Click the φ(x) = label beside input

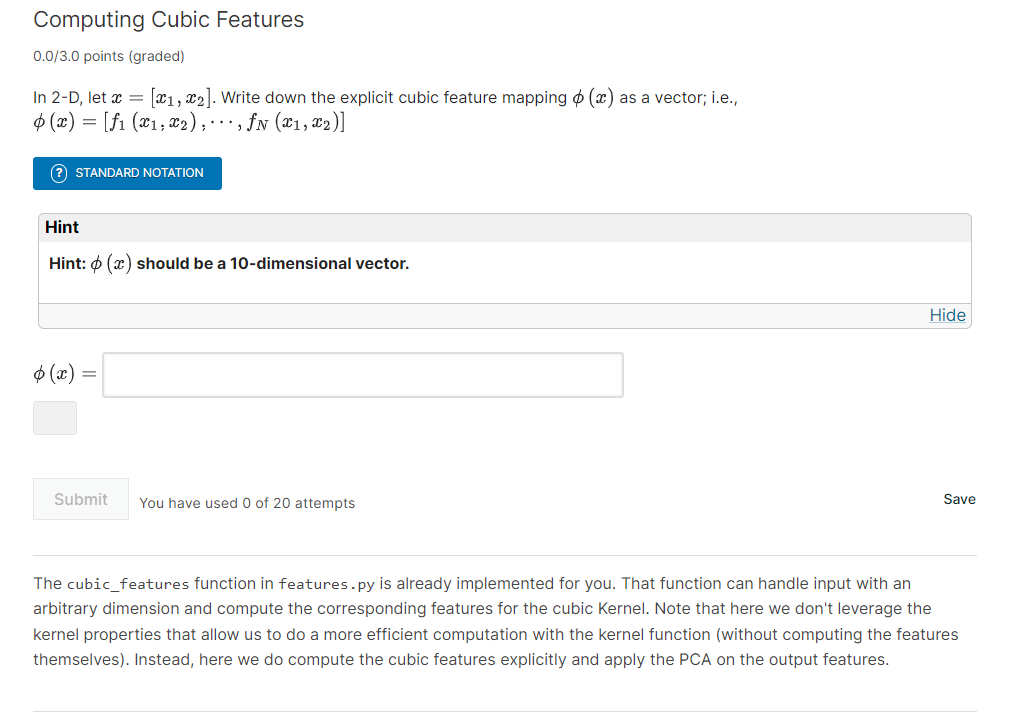pyautogui.click(x=64, y=375)
